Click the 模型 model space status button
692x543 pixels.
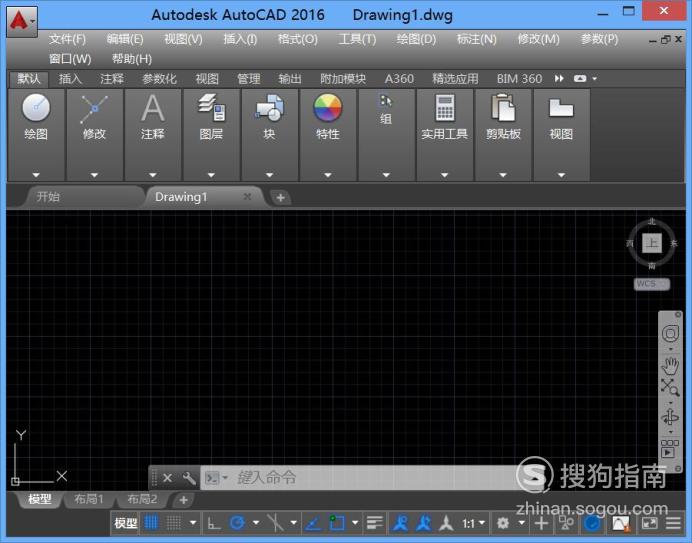126,524
